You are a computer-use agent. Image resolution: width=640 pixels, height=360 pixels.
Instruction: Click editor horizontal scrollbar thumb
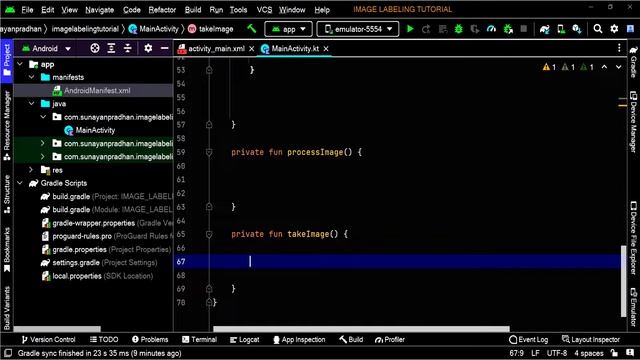click(x=361, y=329)
